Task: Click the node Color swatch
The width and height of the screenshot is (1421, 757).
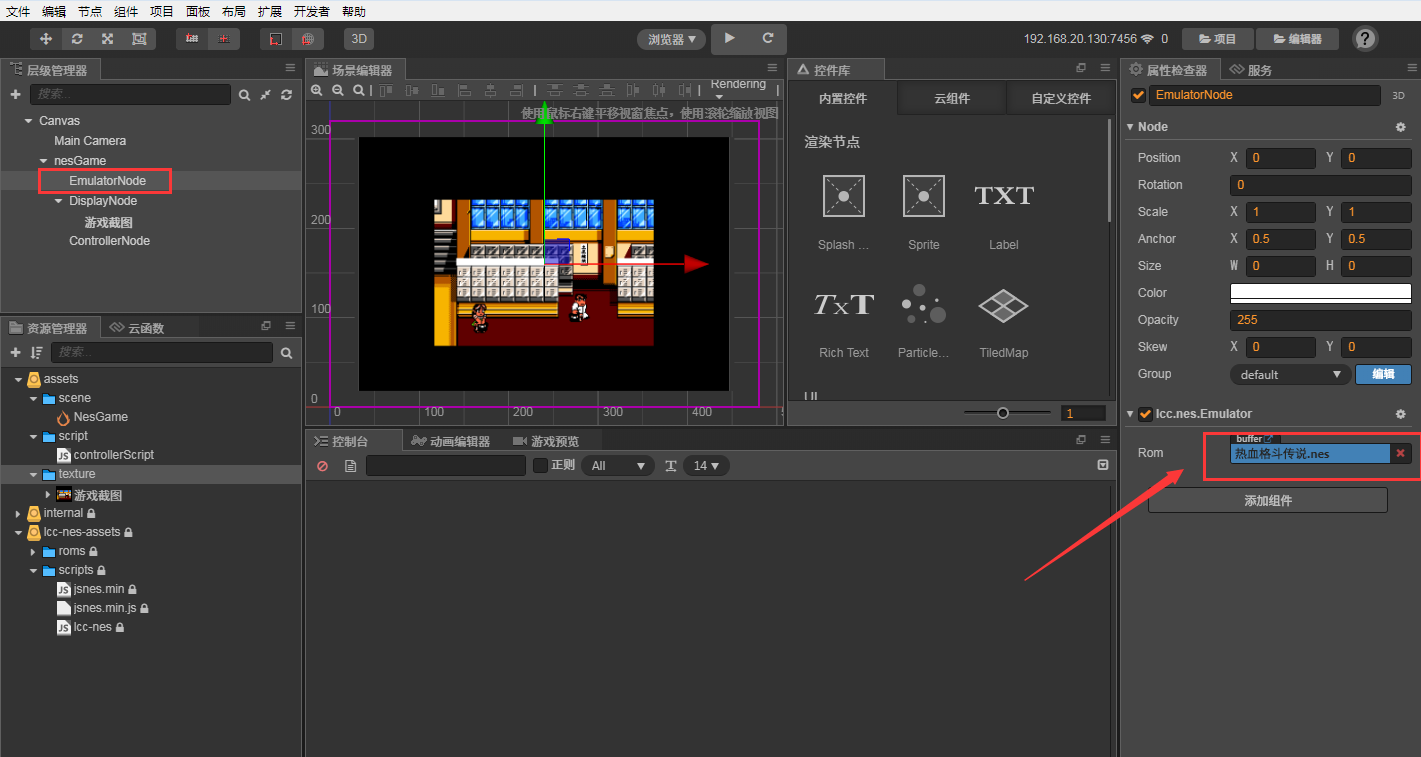Action: (1320, 293)
